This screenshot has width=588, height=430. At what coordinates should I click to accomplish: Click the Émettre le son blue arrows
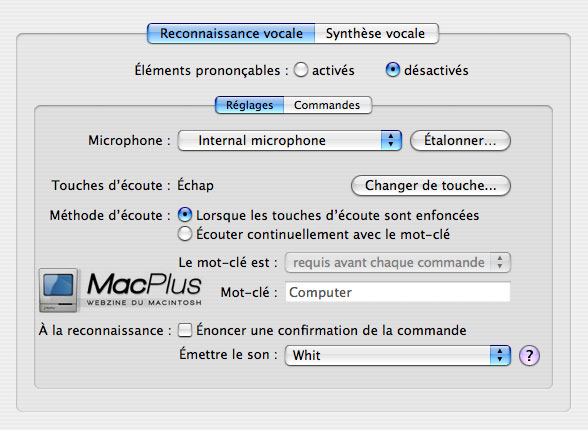[x=500, y=355]
